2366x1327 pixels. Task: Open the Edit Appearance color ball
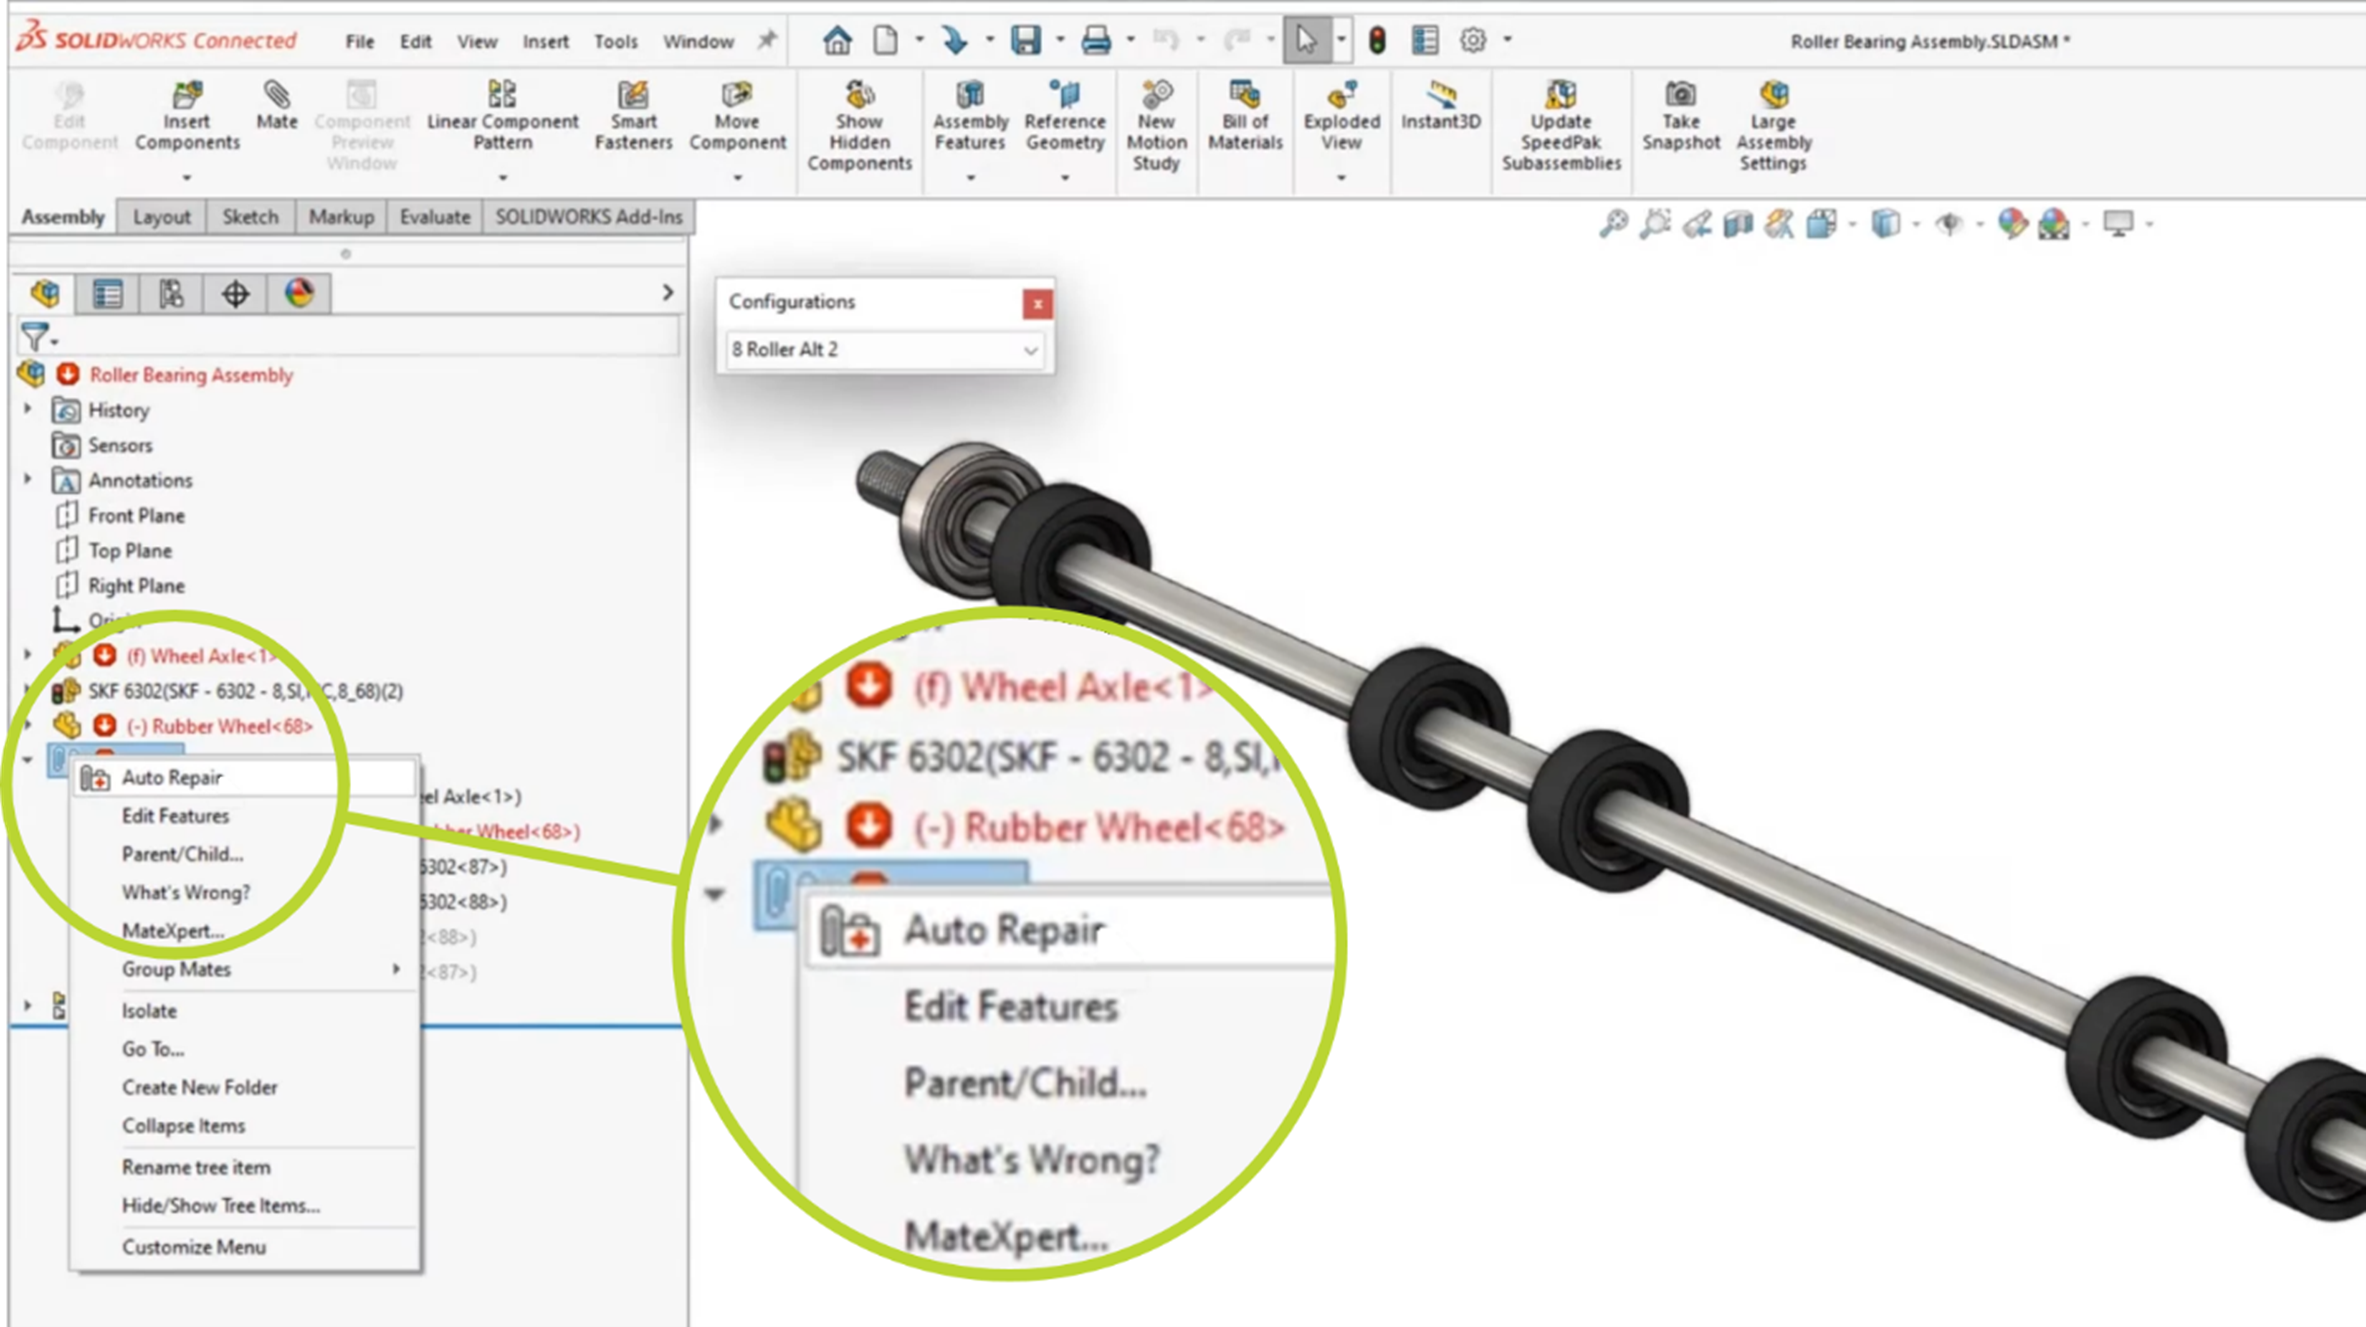(2012, 223)
